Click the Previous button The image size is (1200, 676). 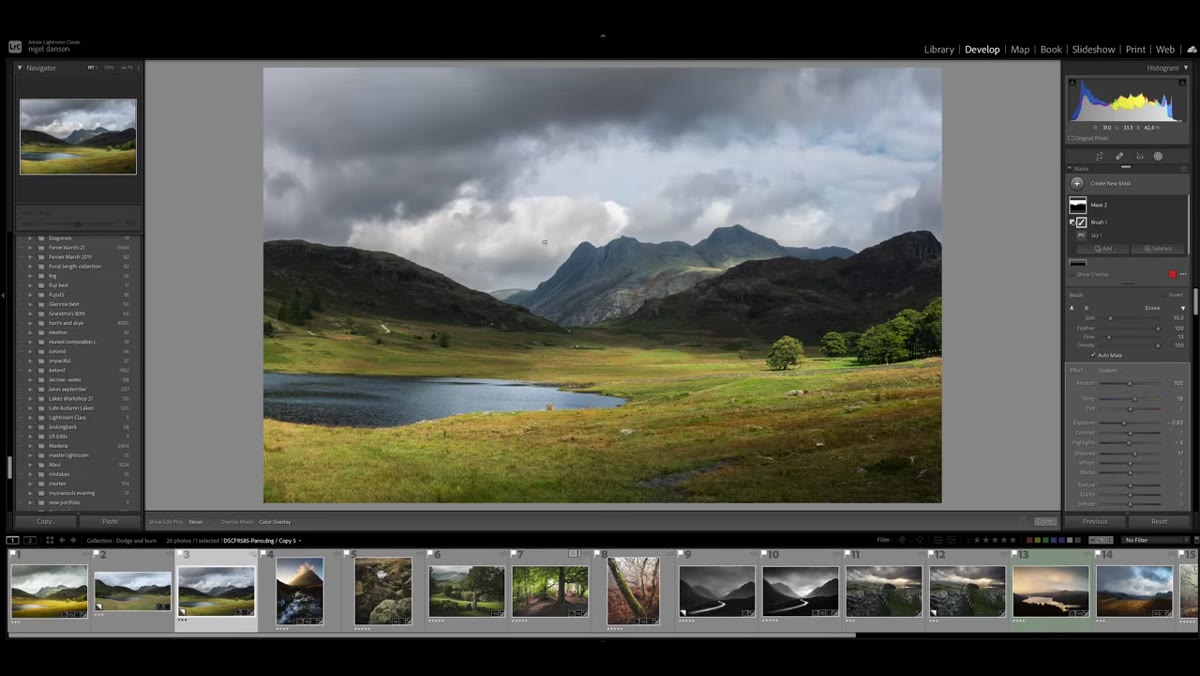click(x=1095, y=521)
